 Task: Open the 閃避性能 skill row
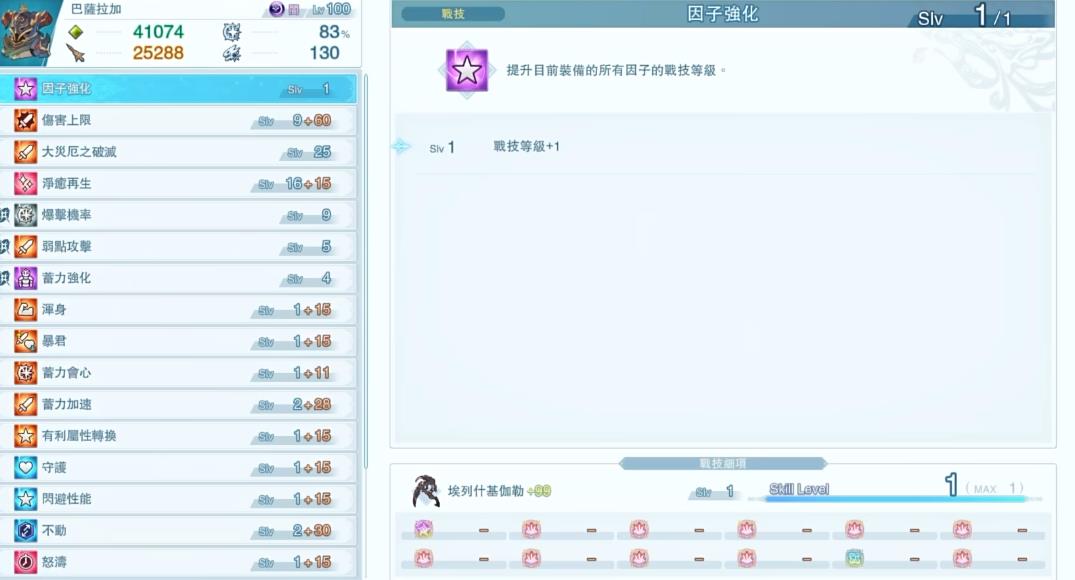[178, 498]
